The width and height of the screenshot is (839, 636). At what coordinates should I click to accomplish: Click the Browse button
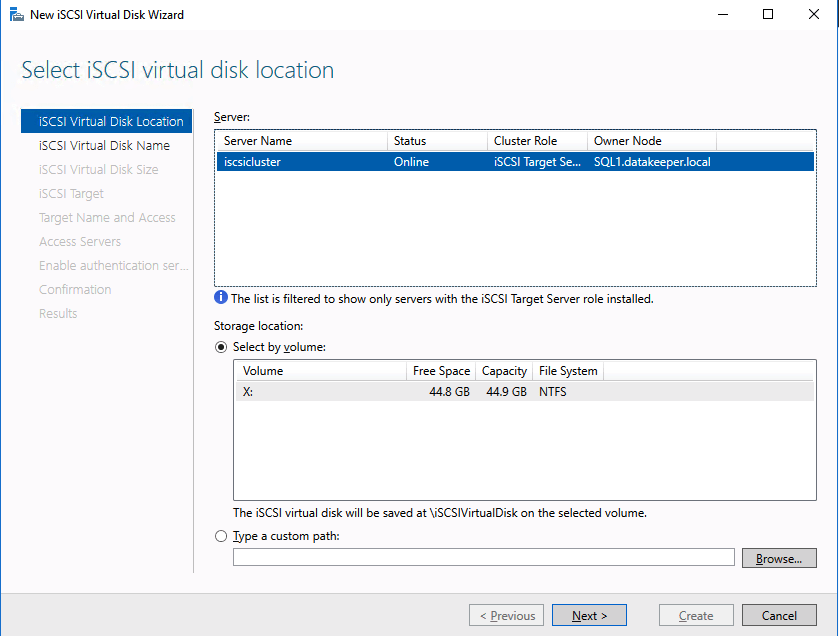pyautogui.click(x=779, y=558)
